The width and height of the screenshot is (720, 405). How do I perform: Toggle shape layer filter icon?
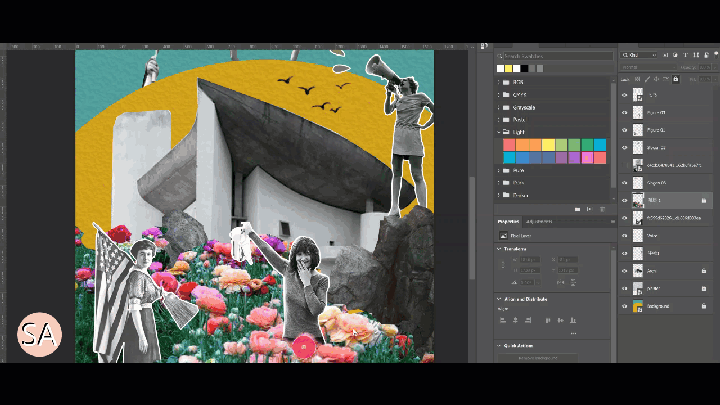(x=696, y=55)
